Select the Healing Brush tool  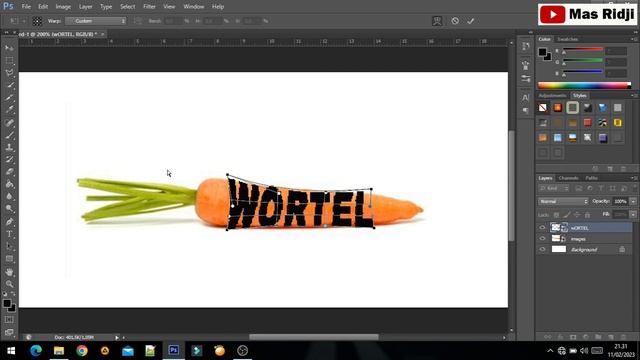coord(9,122)
